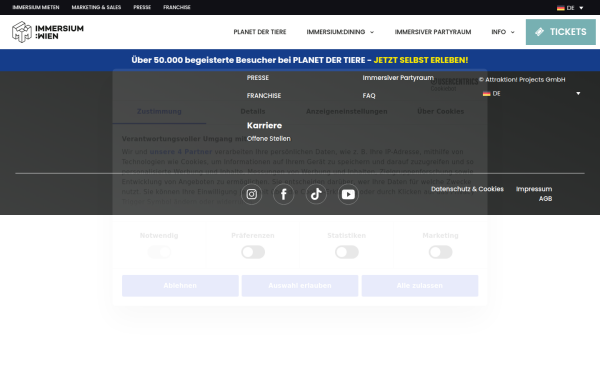The image size is (600, 375).
Task: Open the Facebook social icon
Action: [x=284, y=194]
